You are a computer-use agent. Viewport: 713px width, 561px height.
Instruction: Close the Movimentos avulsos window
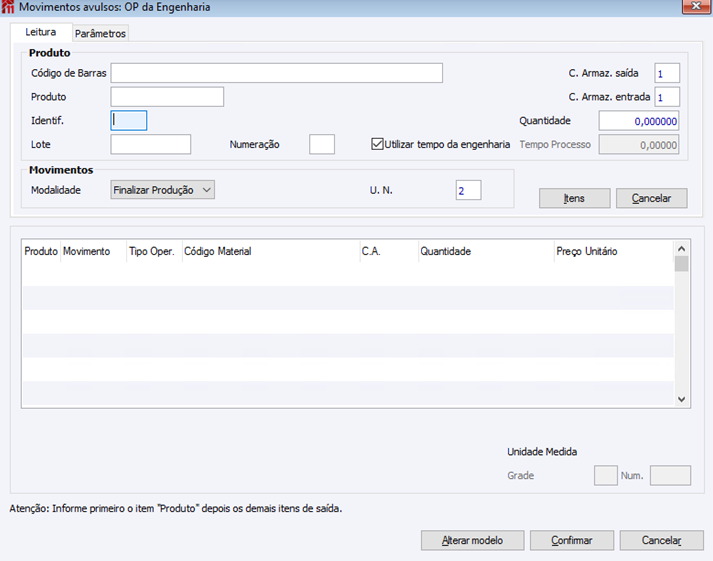coord(696,6)
